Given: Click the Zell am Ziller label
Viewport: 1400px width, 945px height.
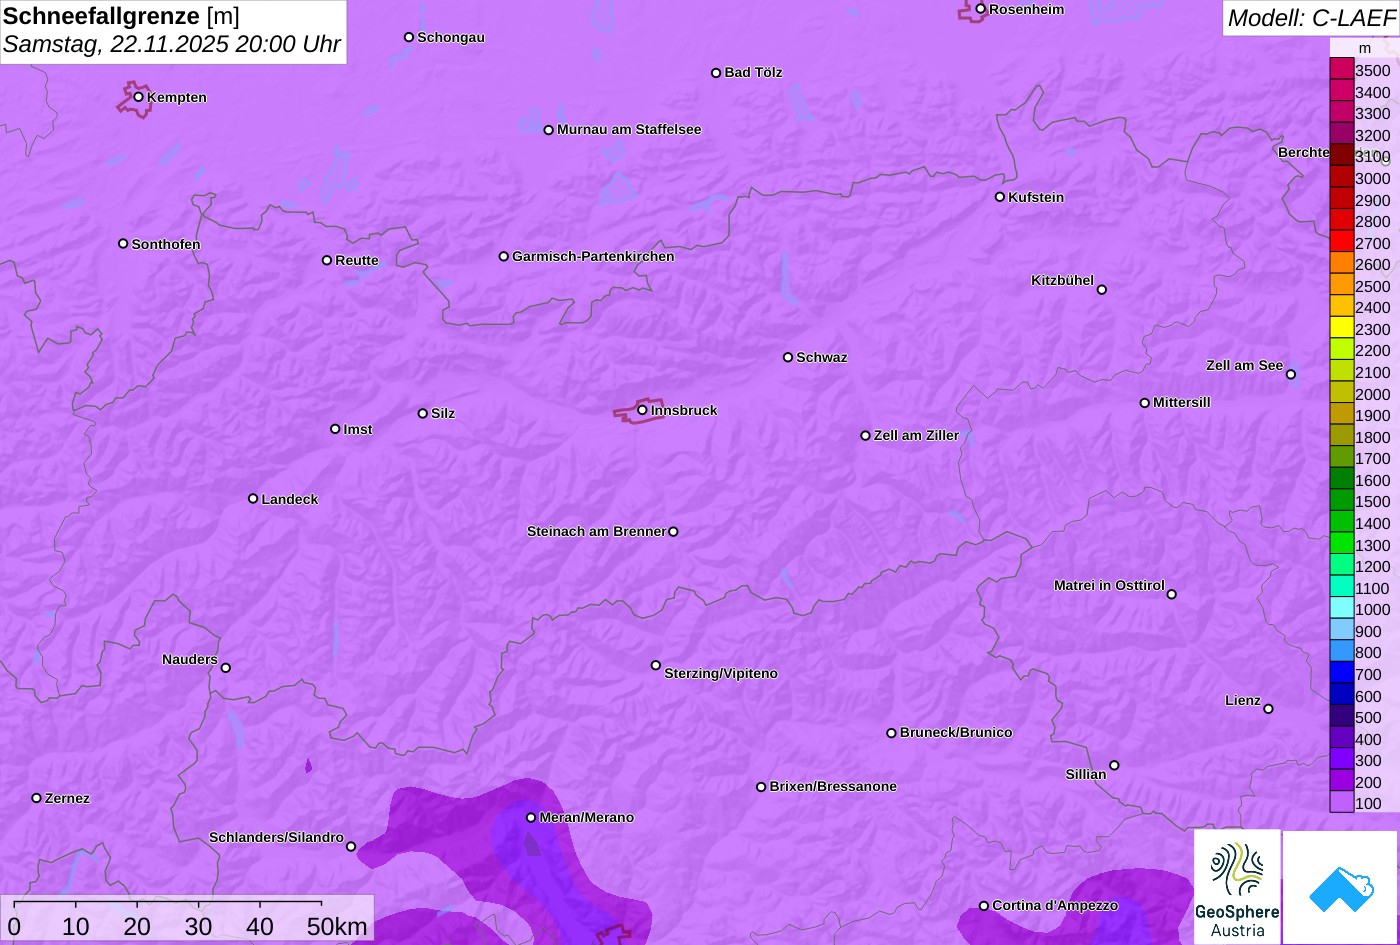Looking at the screenshot, I should 916,435.
